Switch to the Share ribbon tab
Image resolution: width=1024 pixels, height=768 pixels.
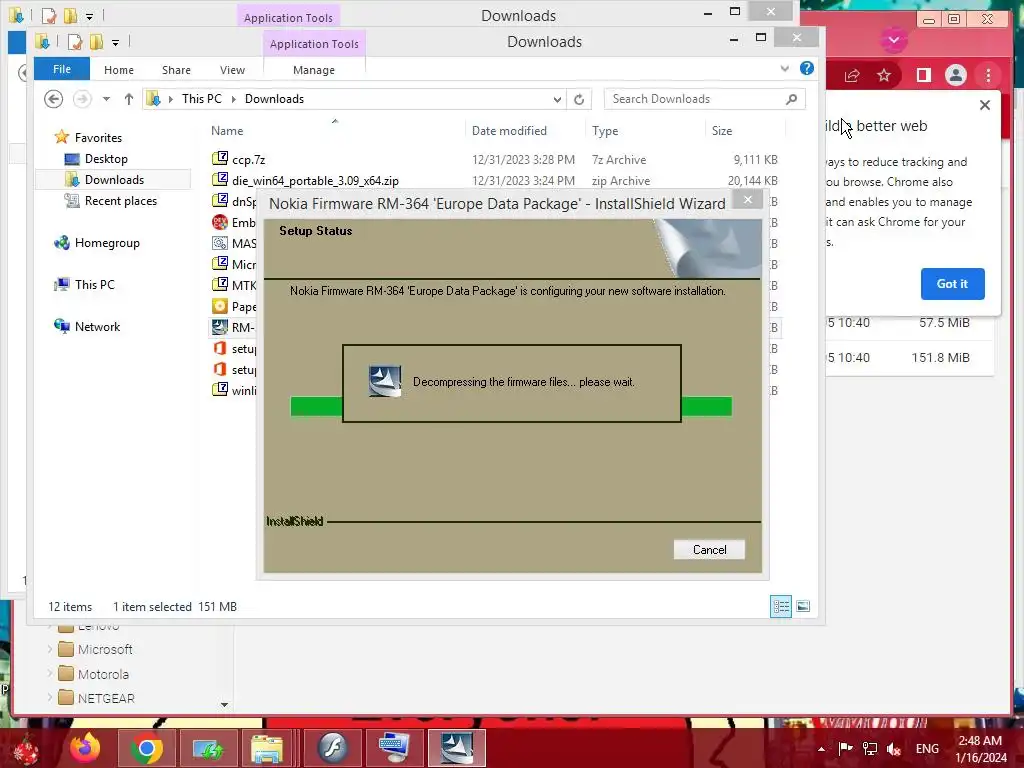tap(176, 70)
